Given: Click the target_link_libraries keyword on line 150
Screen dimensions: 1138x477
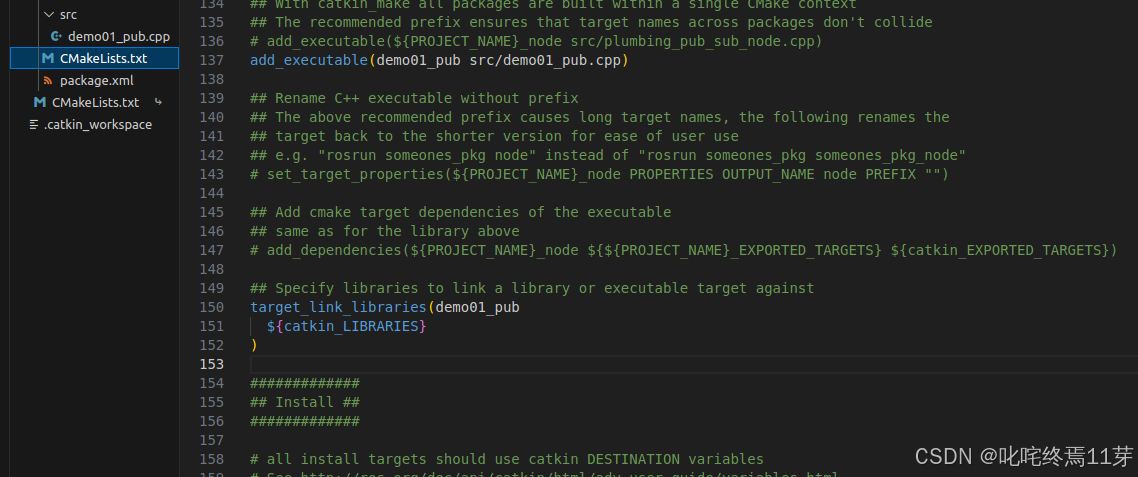Looking at the screenshot, I should point(338,307).
